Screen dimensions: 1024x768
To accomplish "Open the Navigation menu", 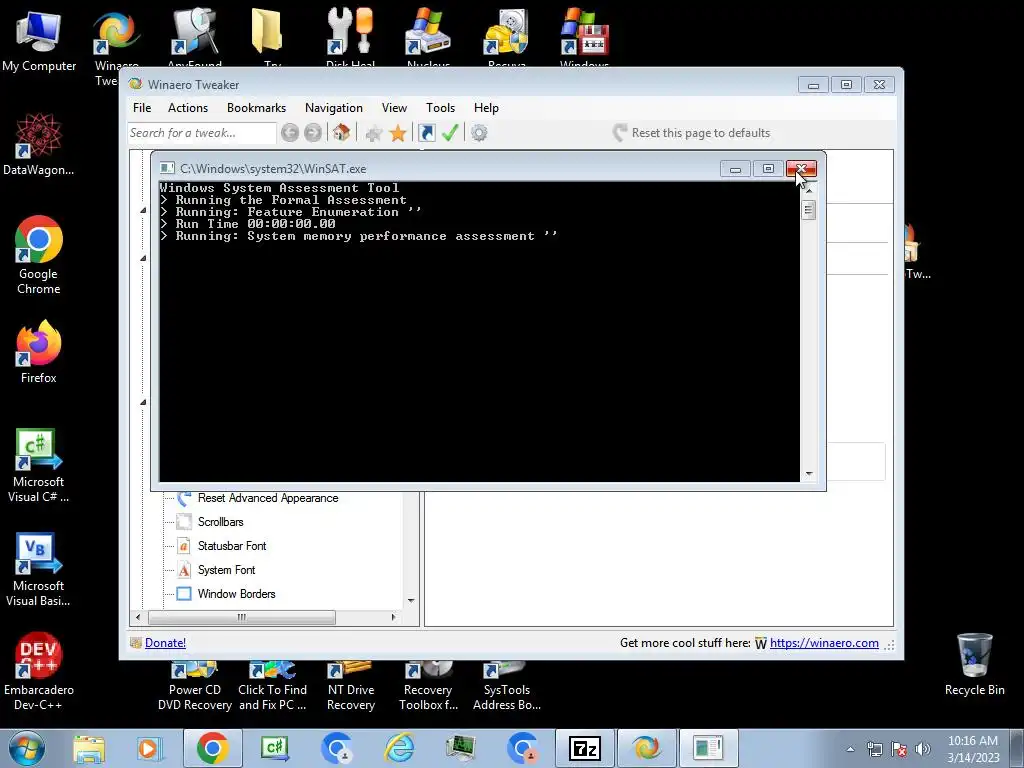I will tap(334, 108).
